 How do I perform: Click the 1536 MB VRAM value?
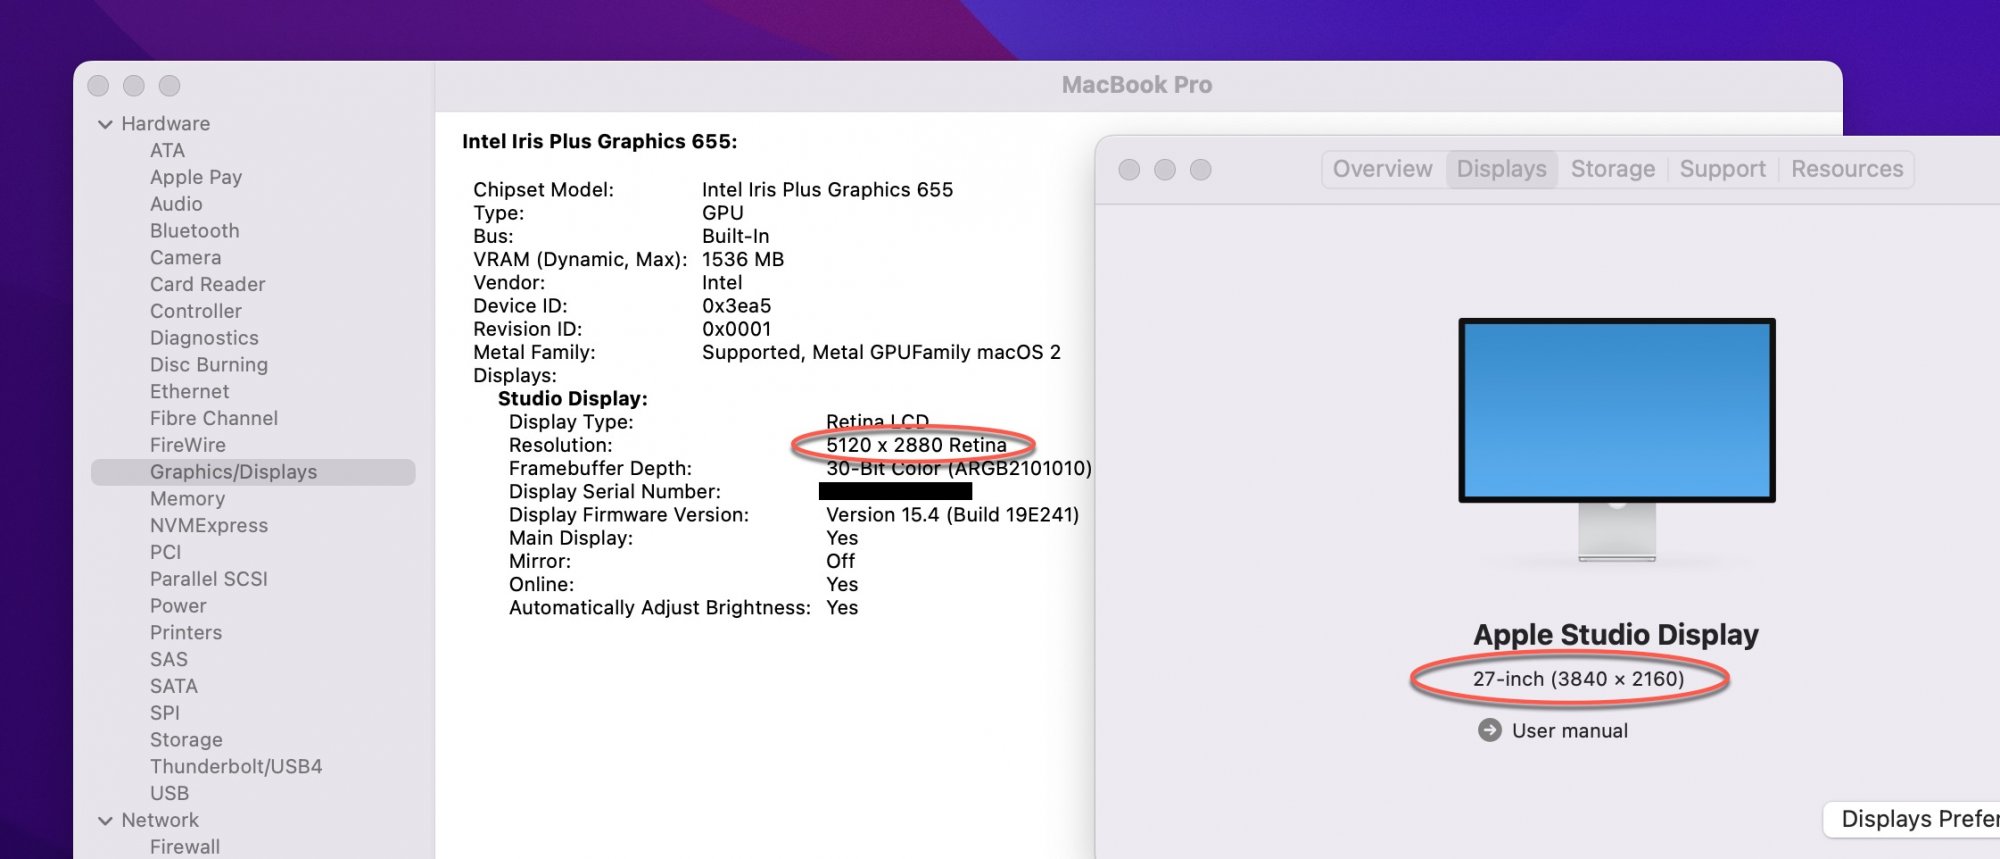(743, 259)
